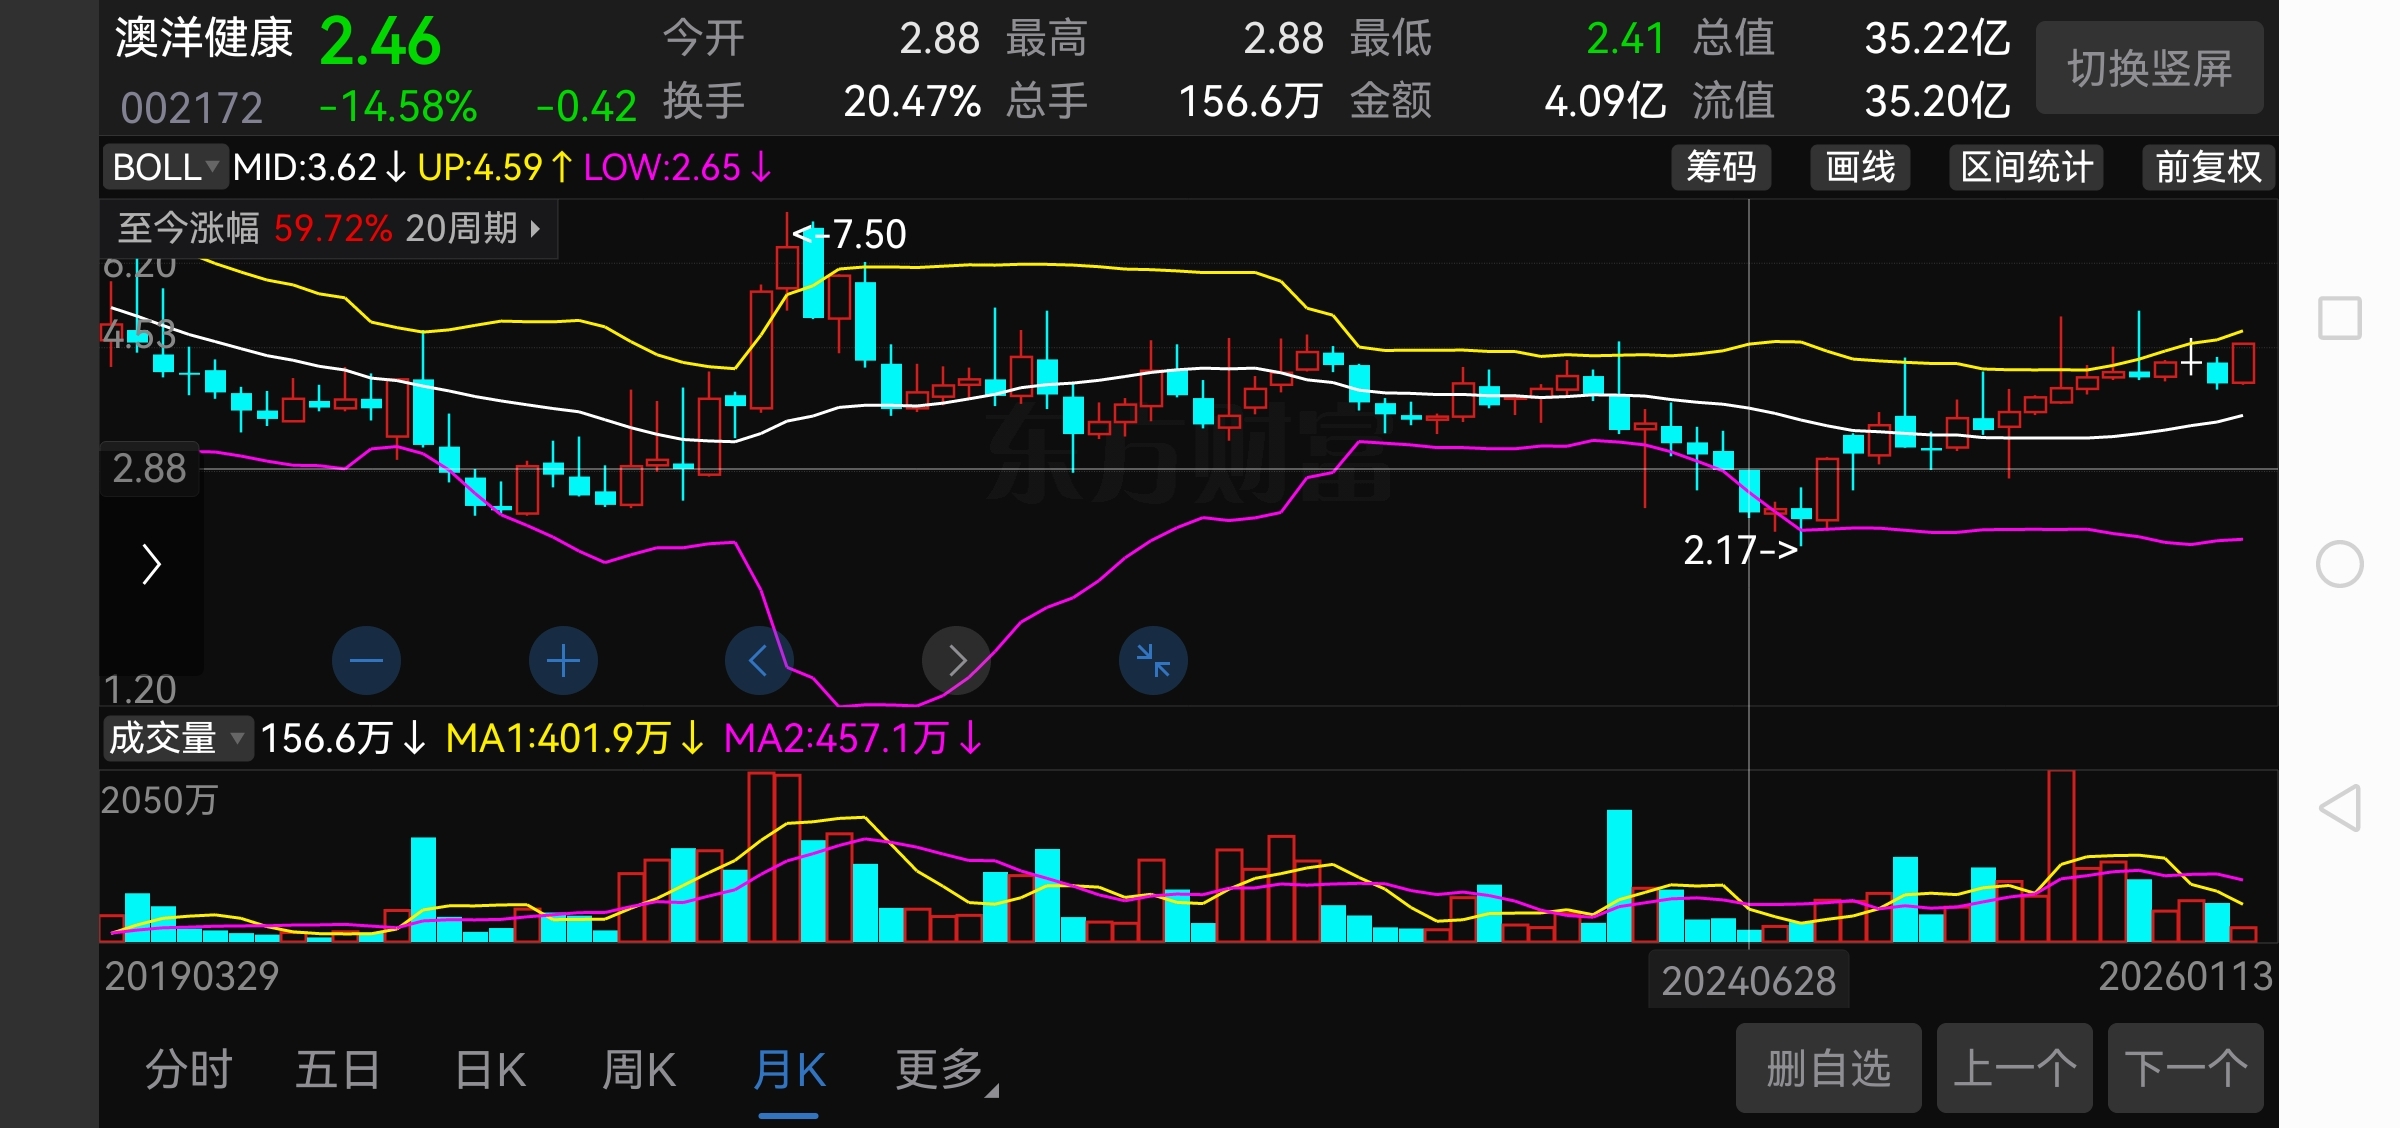Tap the Android recents square
The width and height of the screenshot is (2400, 1128).
tap(2339, 319)
